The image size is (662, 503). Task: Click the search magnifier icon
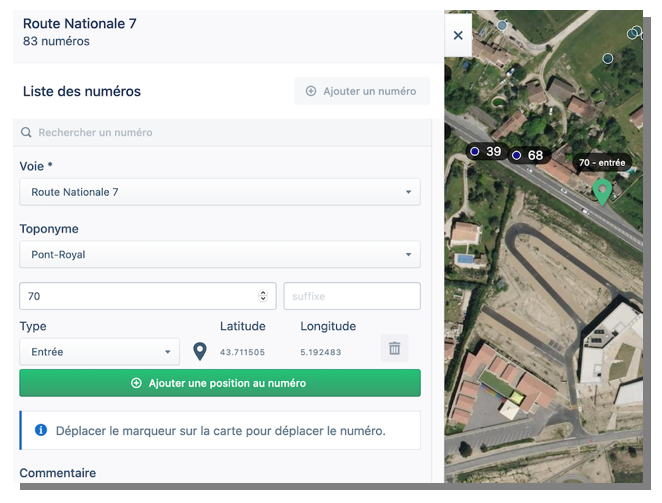click(27, 132)
